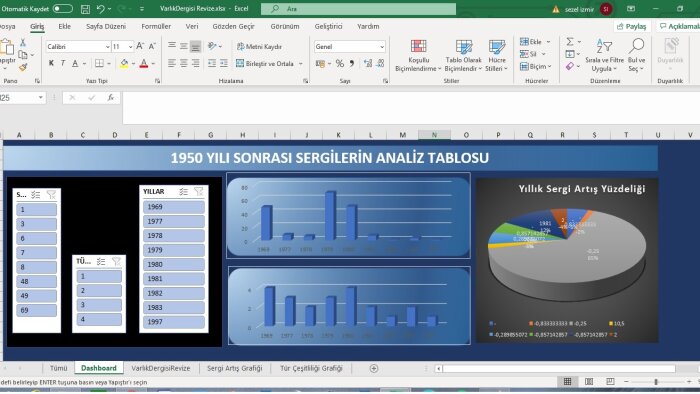This screenshot has width=700, height=394.
Task: Open the font size dropdown
Action: [x=130, y=46]
